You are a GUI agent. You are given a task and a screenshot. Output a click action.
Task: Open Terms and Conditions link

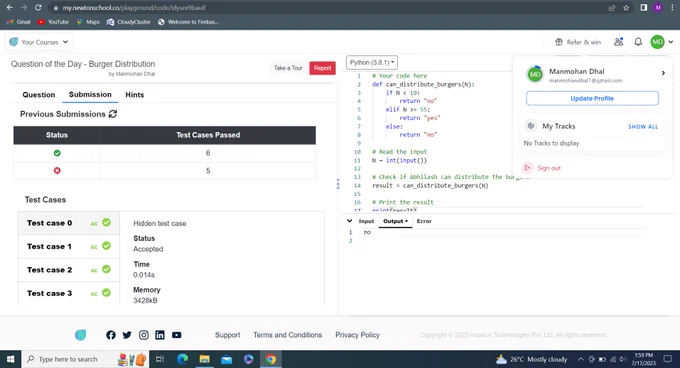pyautogui.click(x=288, y=335)
